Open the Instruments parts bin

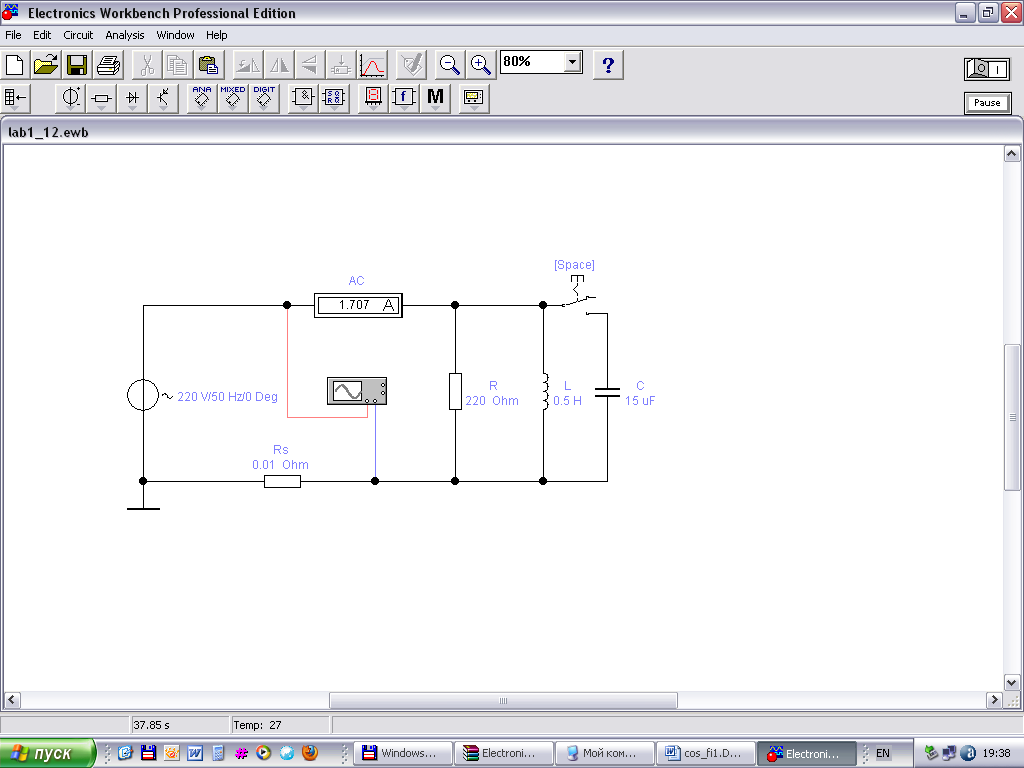pos(473,98)
